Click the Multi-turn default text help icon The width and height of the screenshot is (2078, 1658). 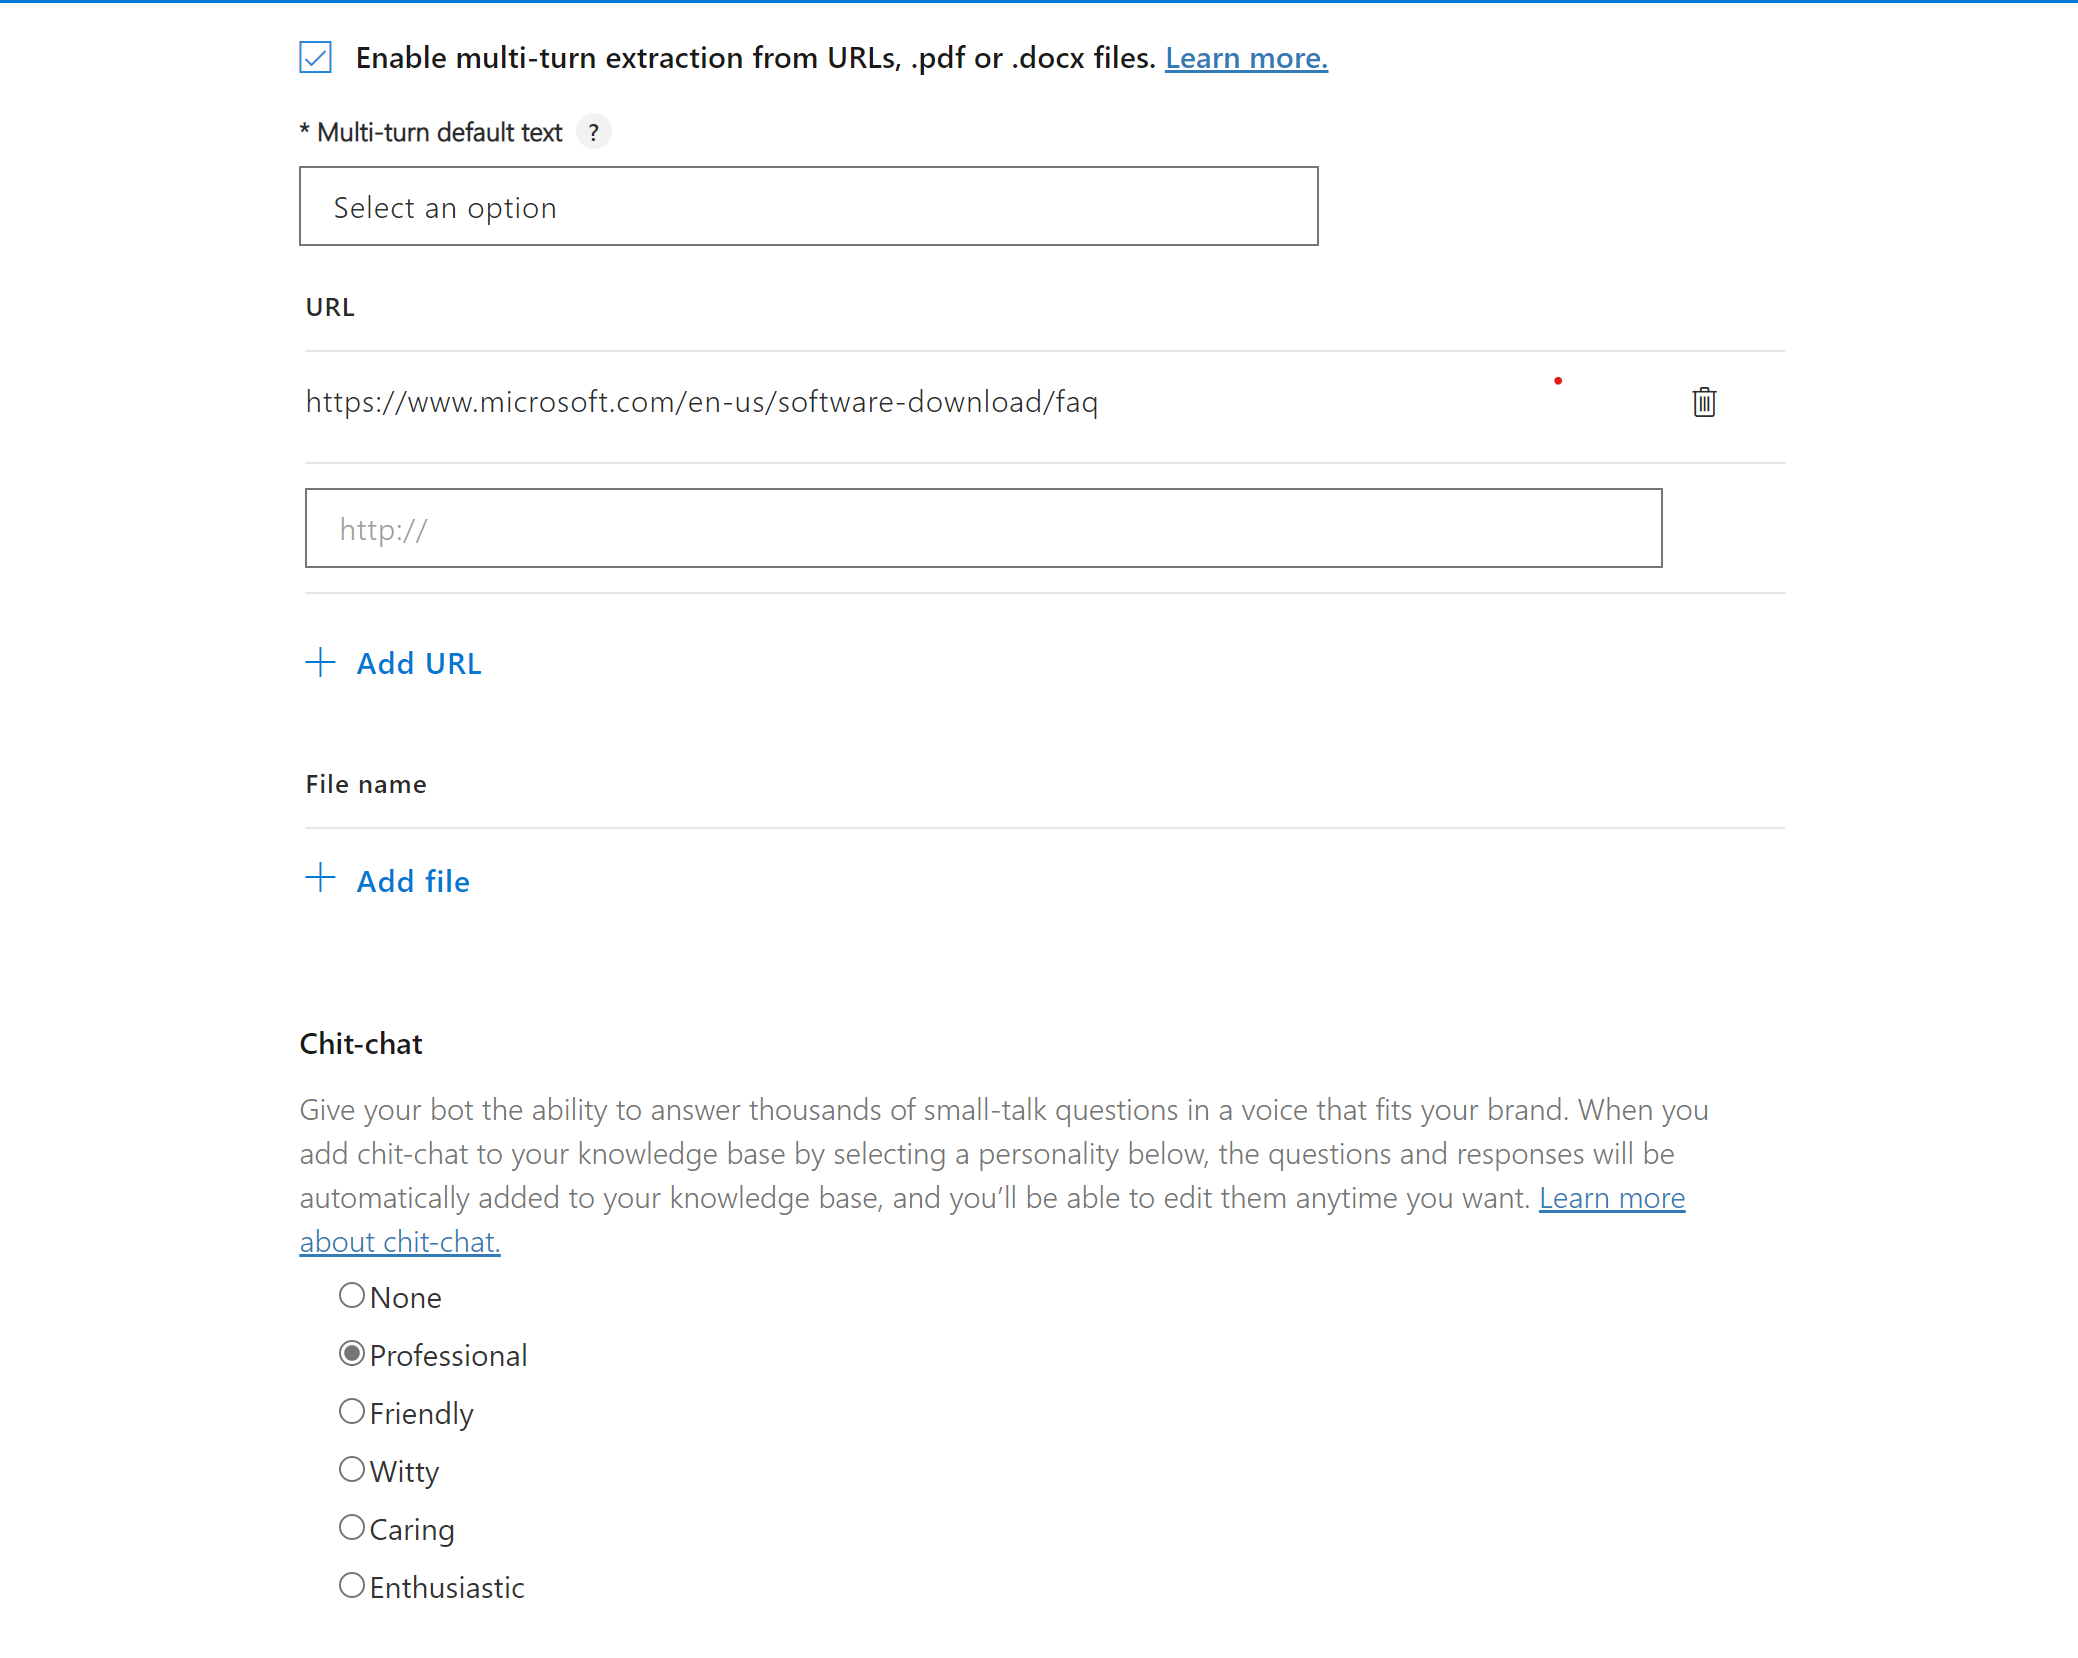point(594,132)
